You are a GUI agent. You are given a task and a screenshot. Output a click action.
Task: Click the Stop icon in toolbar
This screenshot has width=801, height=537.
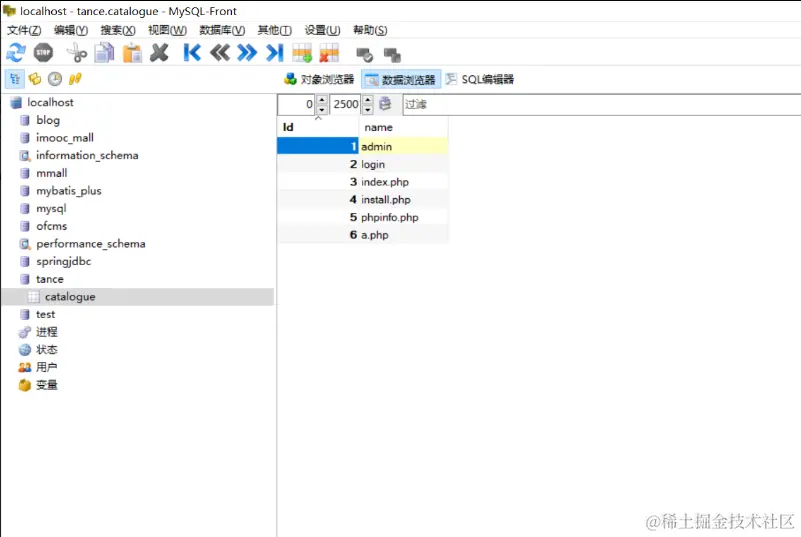coord(43,53)
